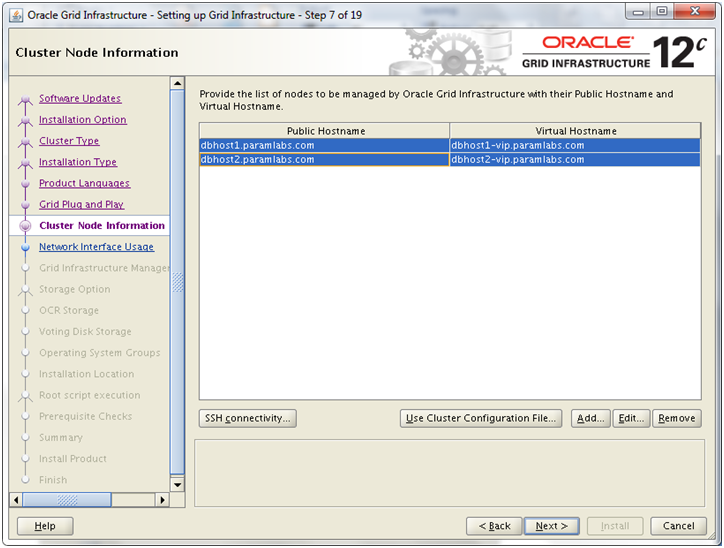Screen dimensions: 724x548
Task: Click the Cluster Type step marker icon
Action: pyautogui.click(x=25, y=142)
